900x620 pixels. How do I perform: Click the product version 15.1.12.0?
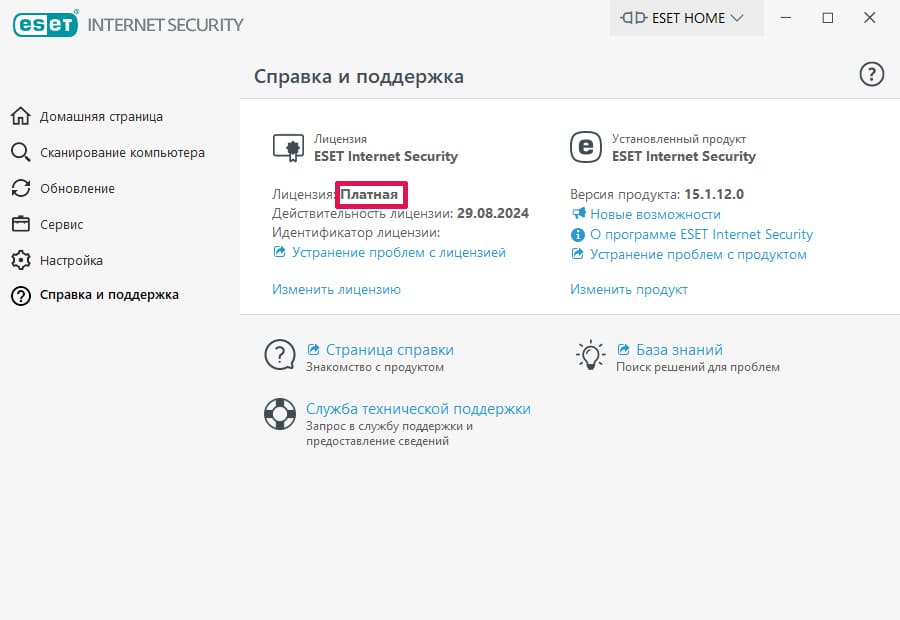pos(714,194)
